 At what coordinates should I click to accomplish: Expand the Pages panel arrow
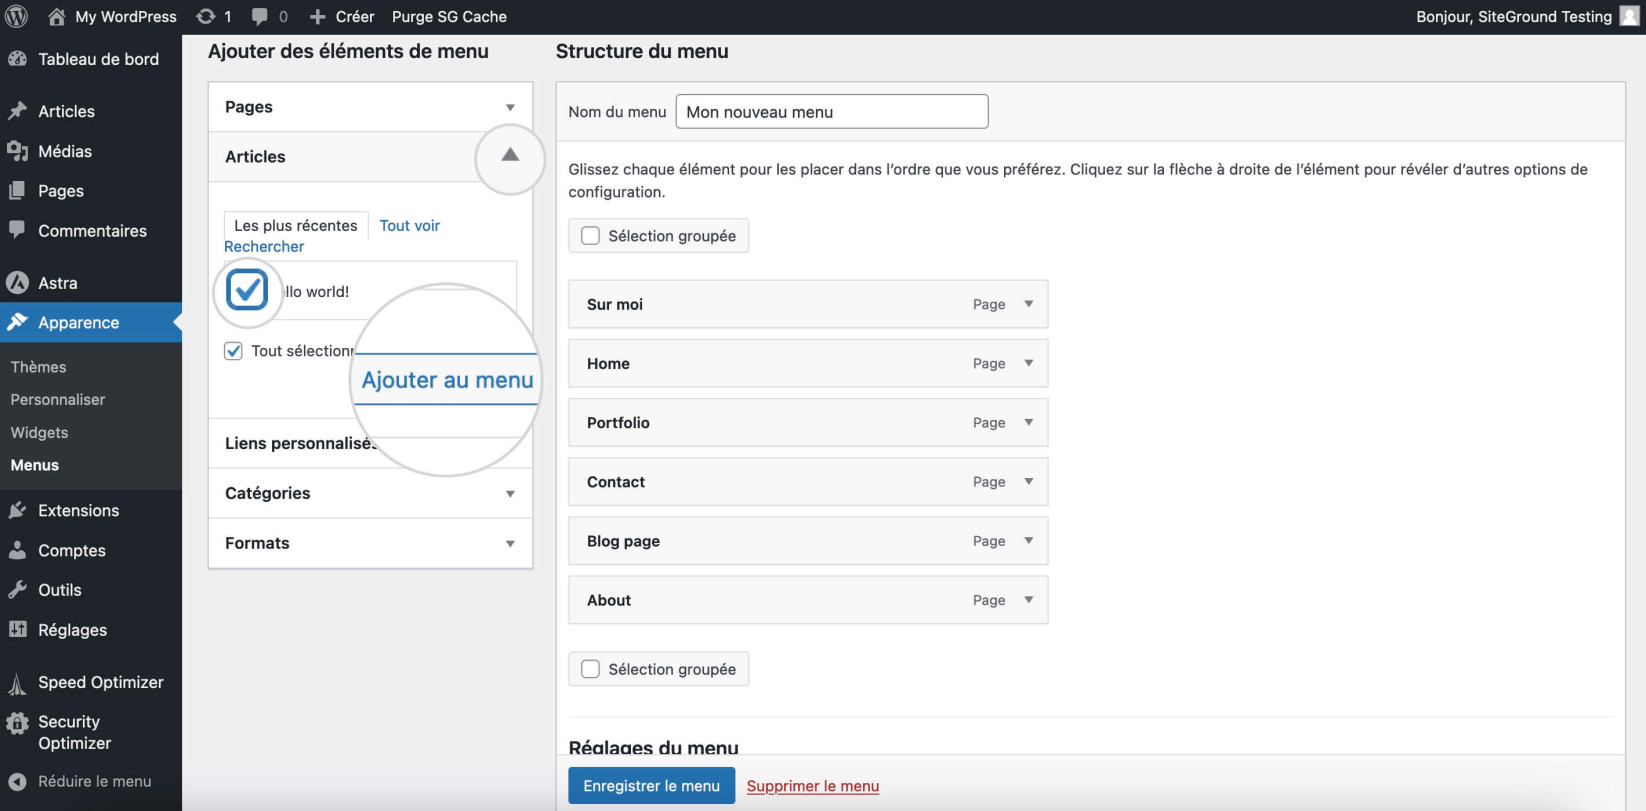coord(510,107)
